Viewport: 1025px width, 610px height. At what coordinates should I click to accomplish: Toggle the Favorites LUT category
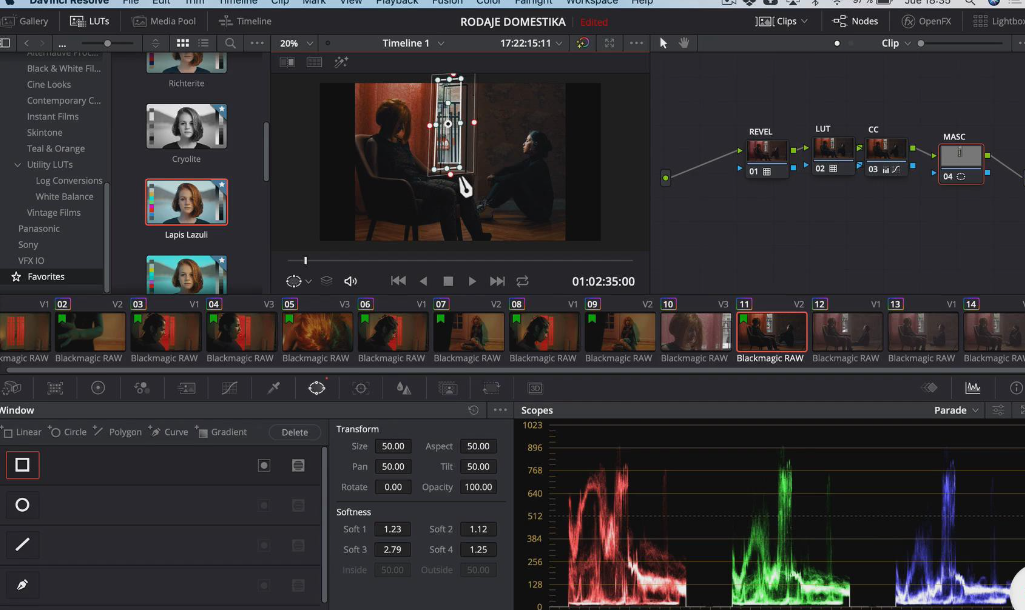46,277
